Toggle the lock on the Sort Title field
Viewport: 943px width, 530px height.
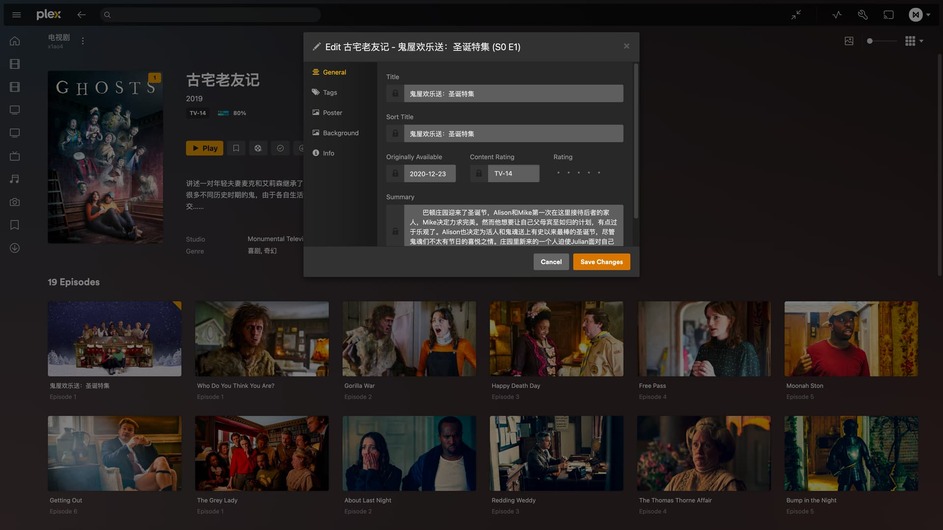[x=395, y=134]
